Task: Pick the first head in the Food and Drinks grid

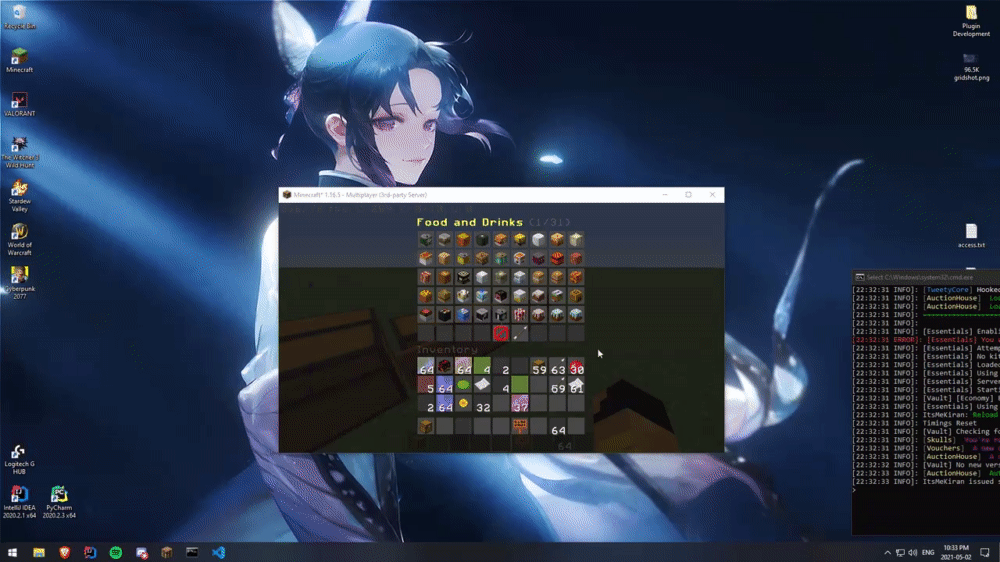Action: pos(425,239)
